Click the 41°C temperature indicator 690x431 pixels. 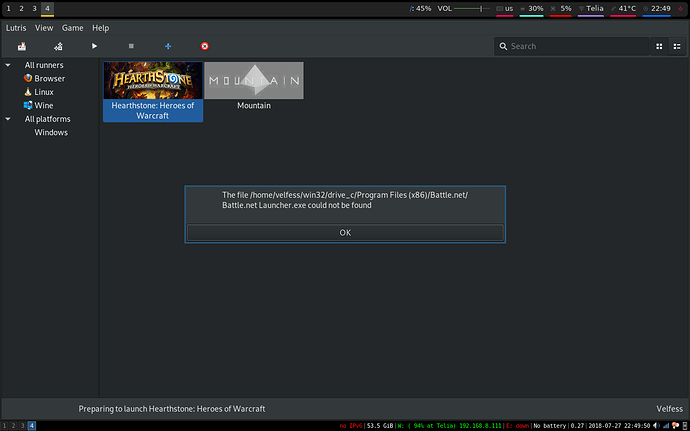pyautogui.click(x=623, y=8)
